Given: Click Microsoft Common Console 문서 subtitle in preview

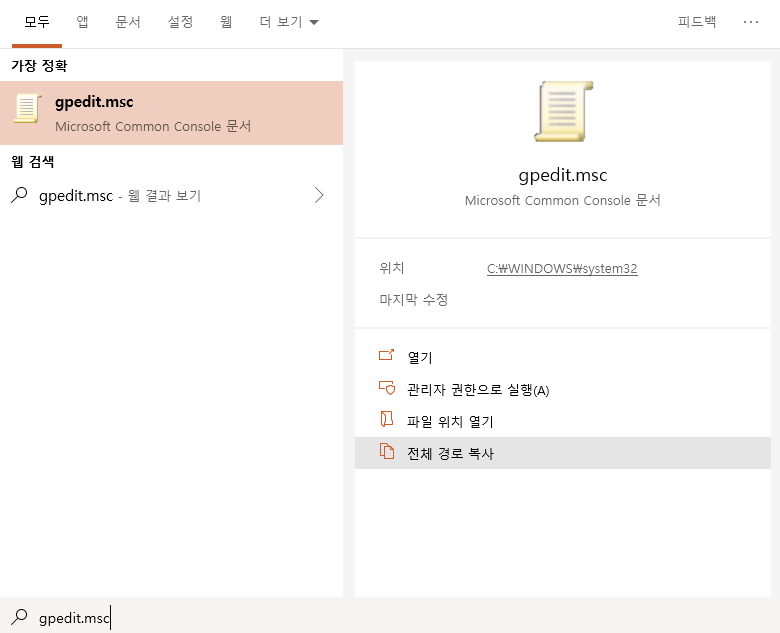Looking at the screenshot, I should [563, 201].
